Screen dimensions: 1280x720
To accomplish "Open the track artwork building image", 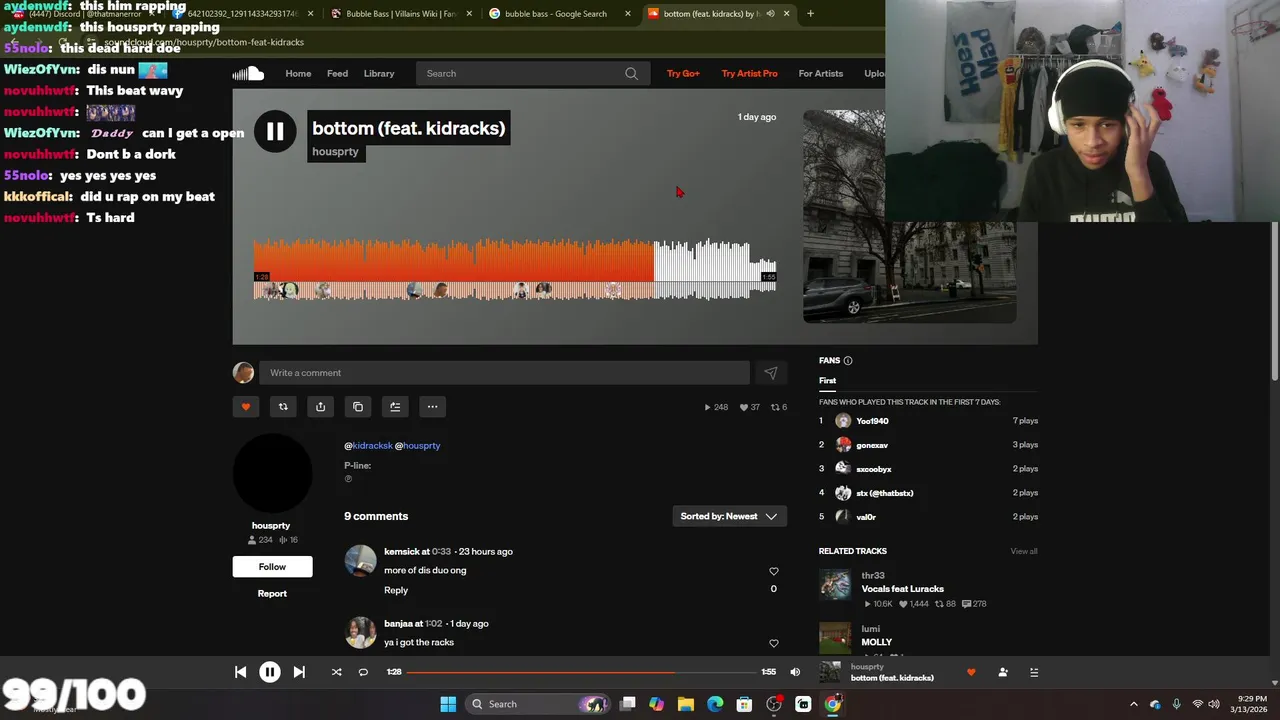I will tap(909, 216).
